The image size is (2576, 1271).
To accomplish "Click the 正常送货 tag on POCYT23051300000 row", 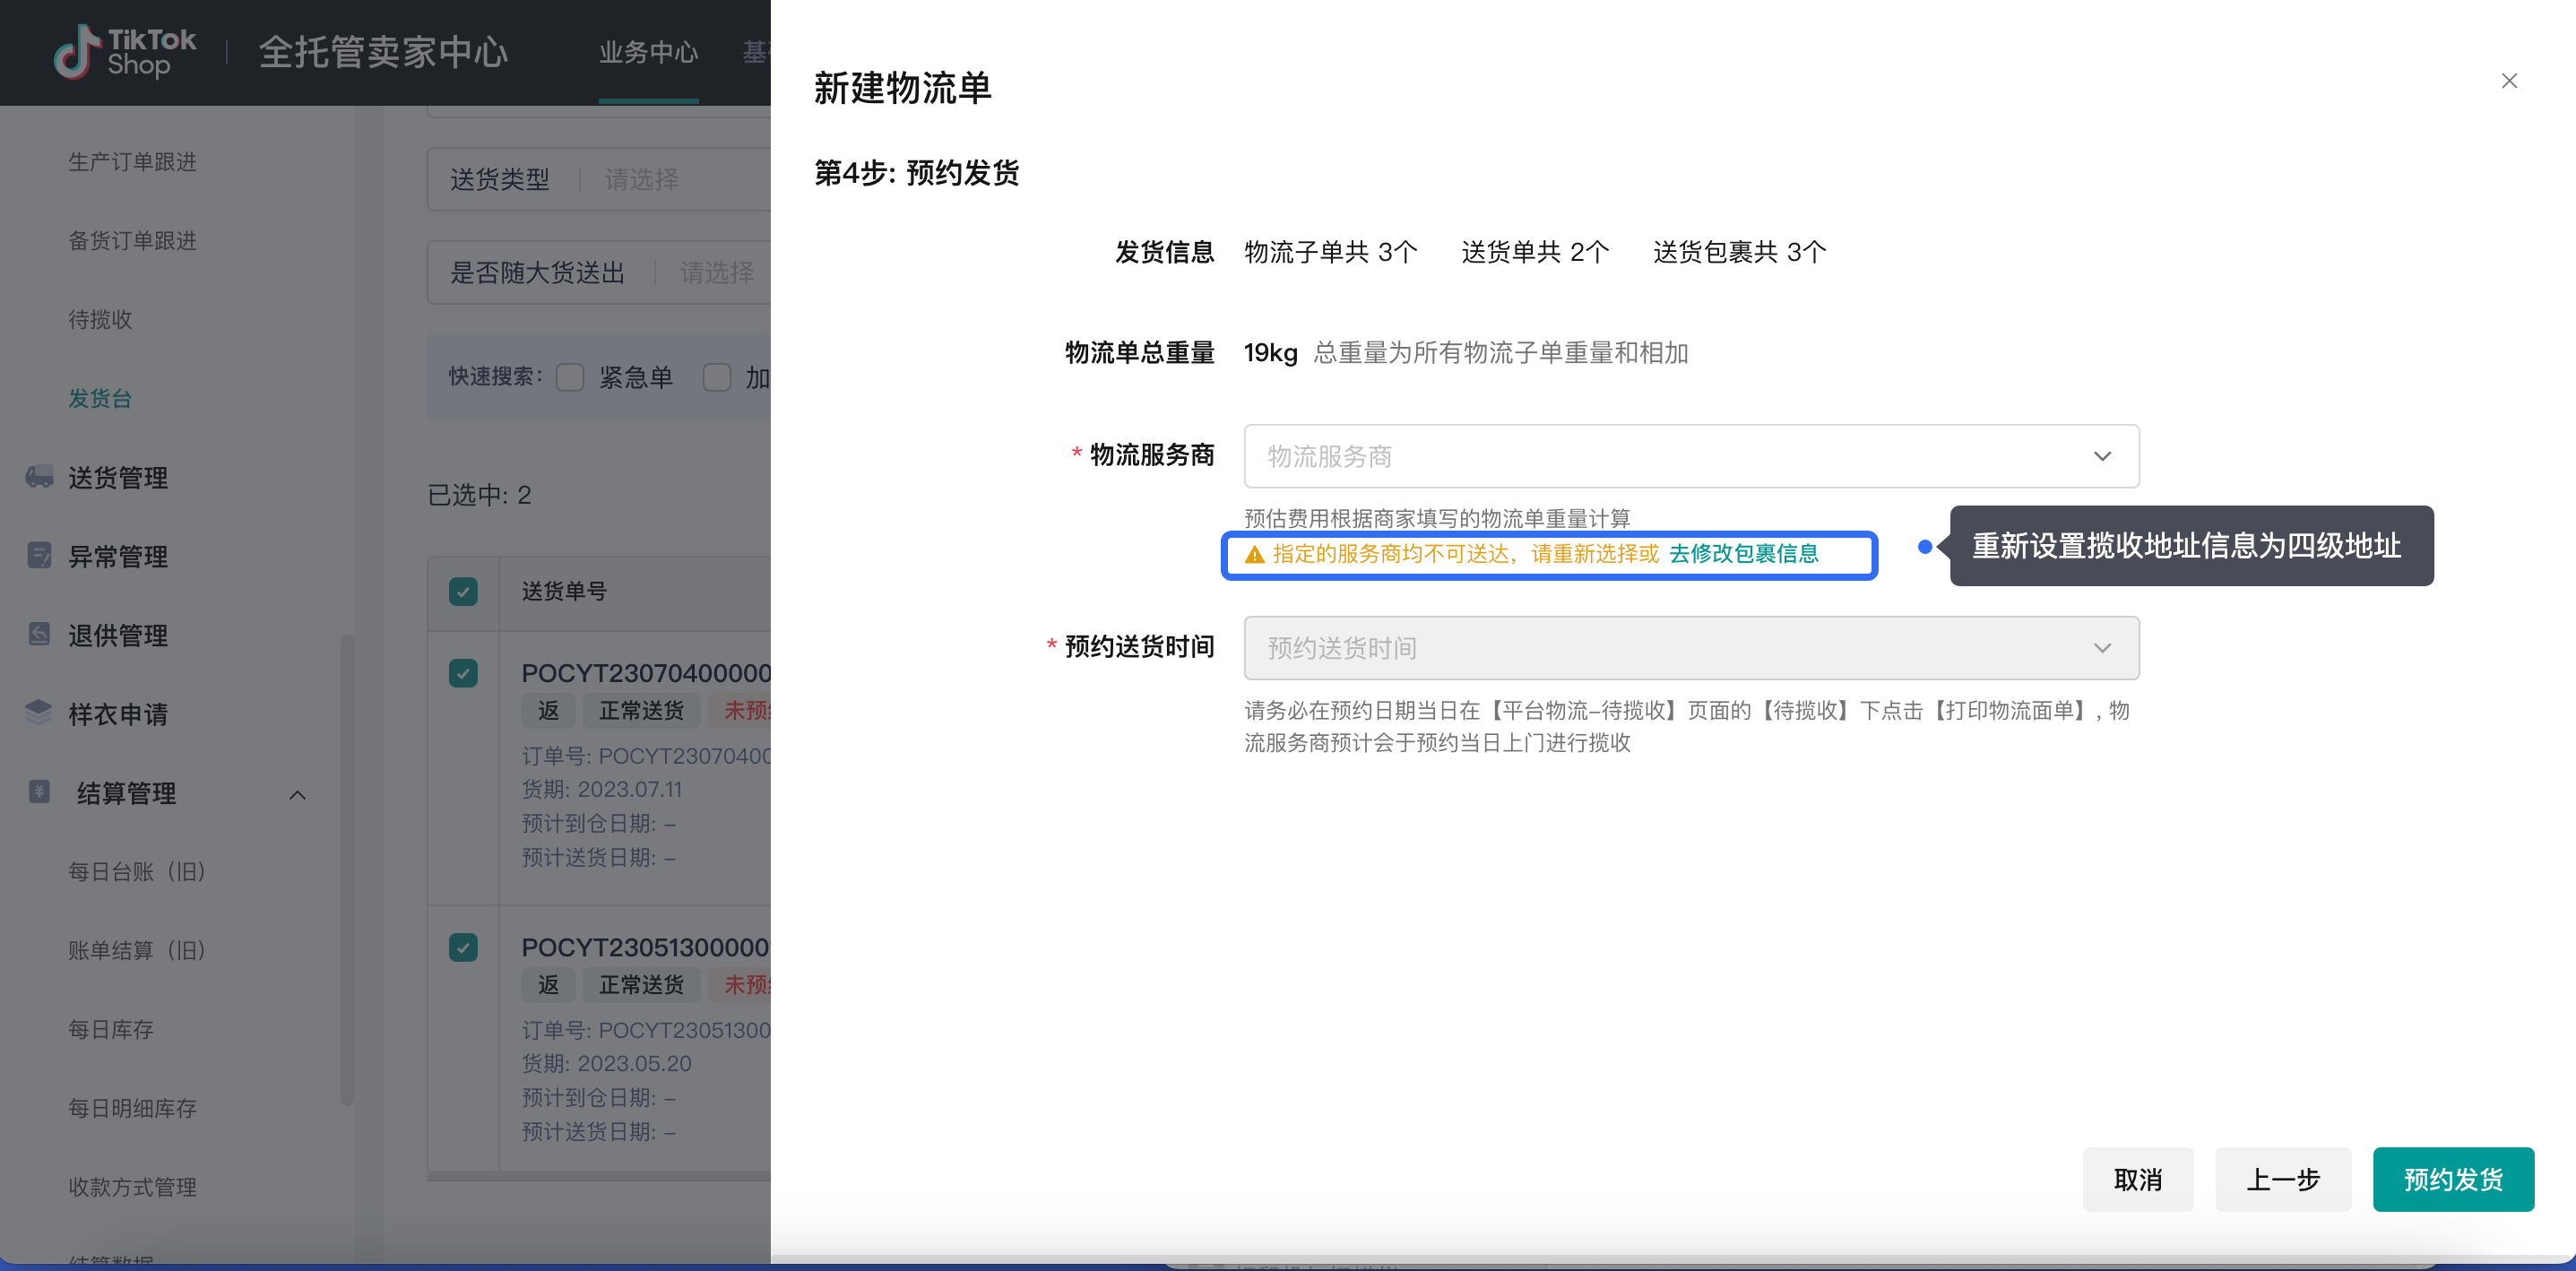I will 641,984.
